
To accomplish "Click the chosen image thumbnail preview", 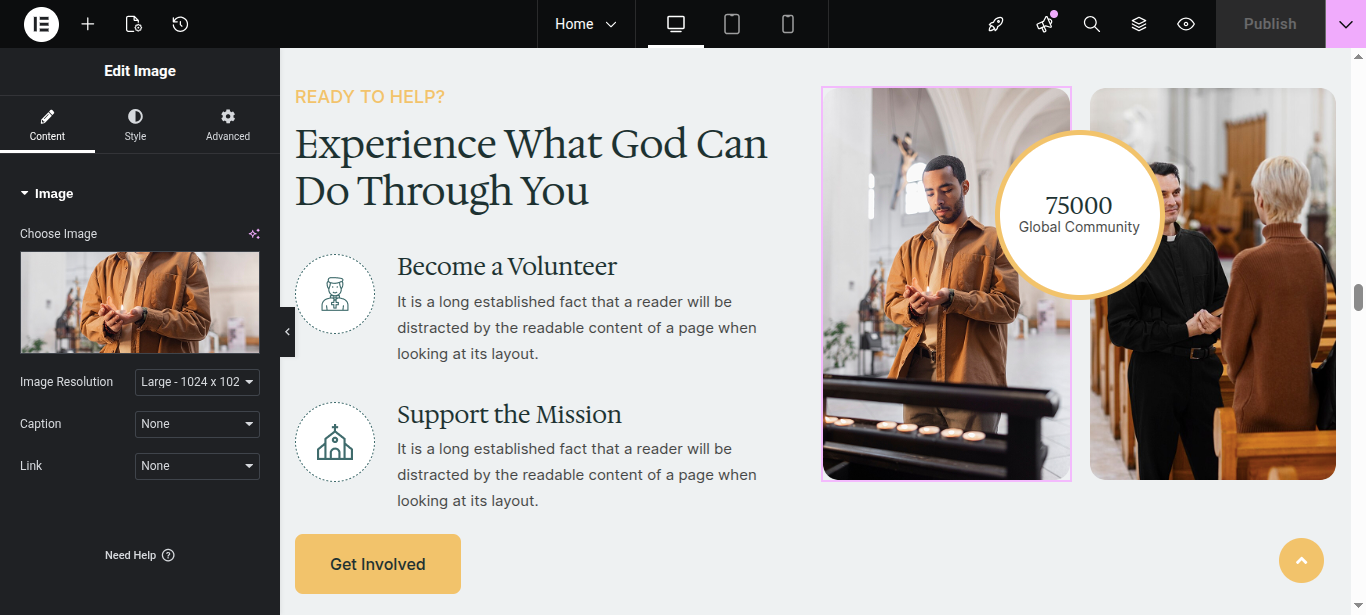I will tap(140, 302).
